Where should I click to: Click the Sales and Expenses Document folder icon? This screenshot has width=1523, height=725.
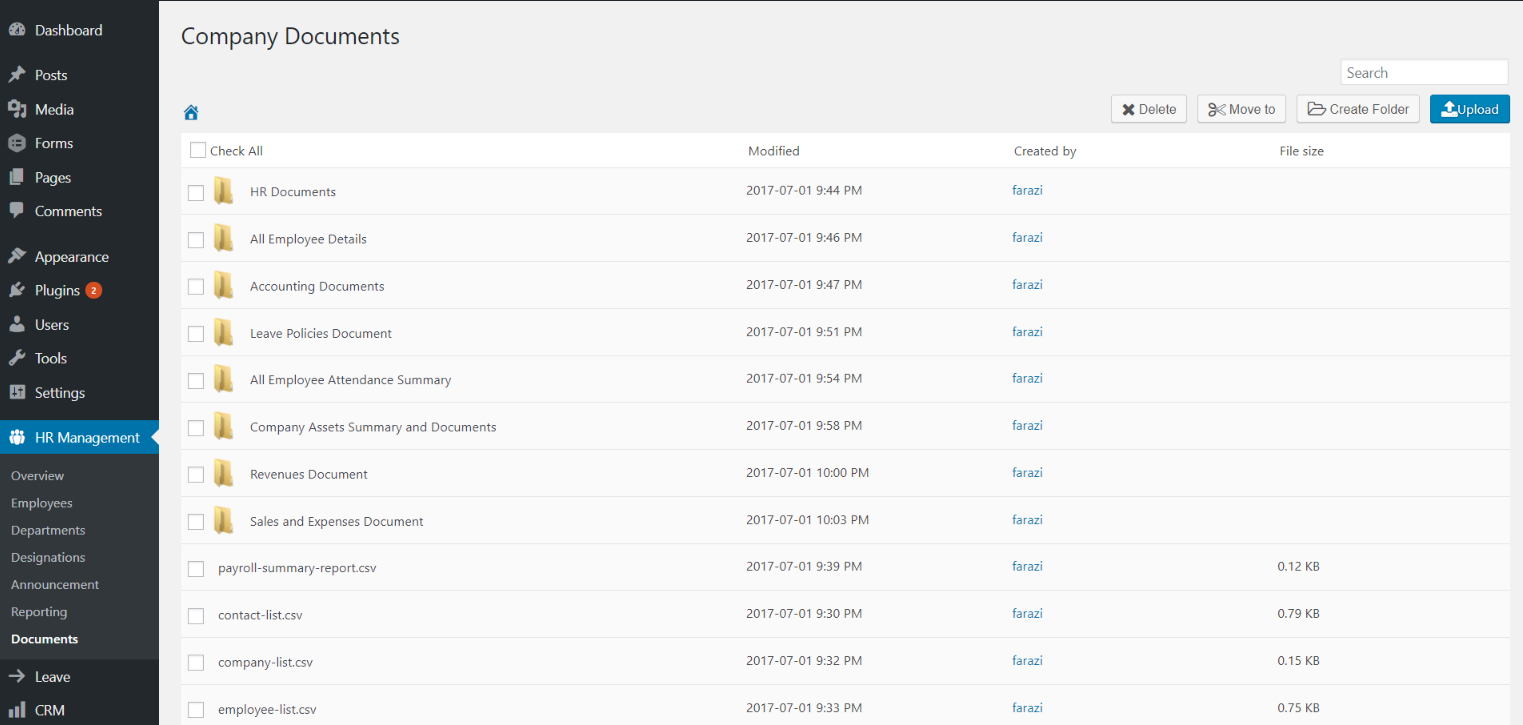[x=224, y=520]
